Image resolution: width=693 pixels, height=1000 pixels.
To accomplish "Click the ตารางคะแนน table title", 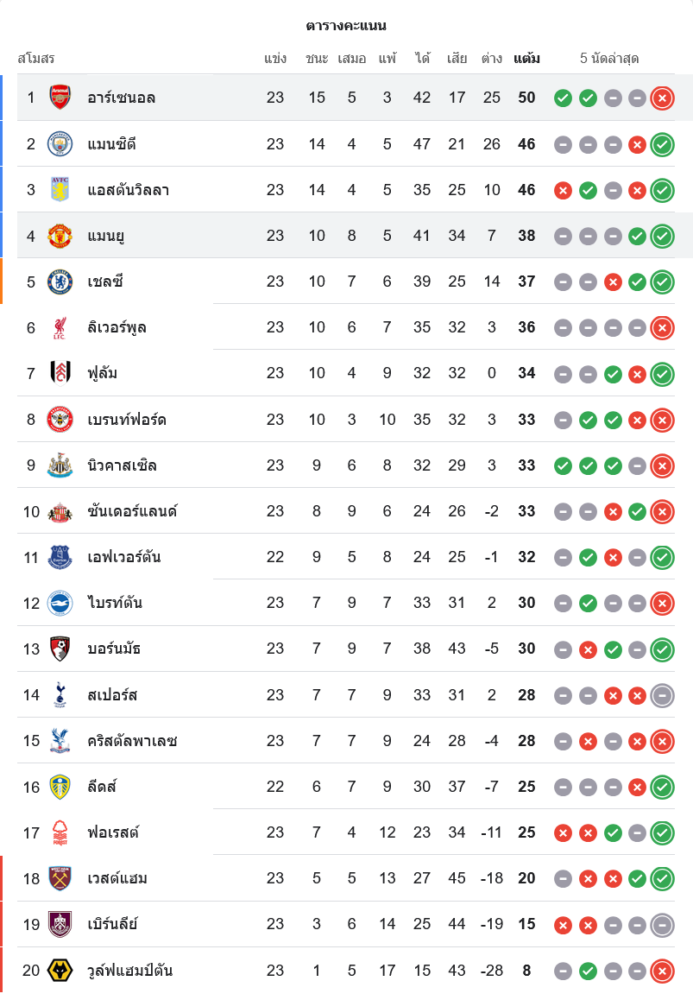I will pyautogui.click(x=346, y=25).
